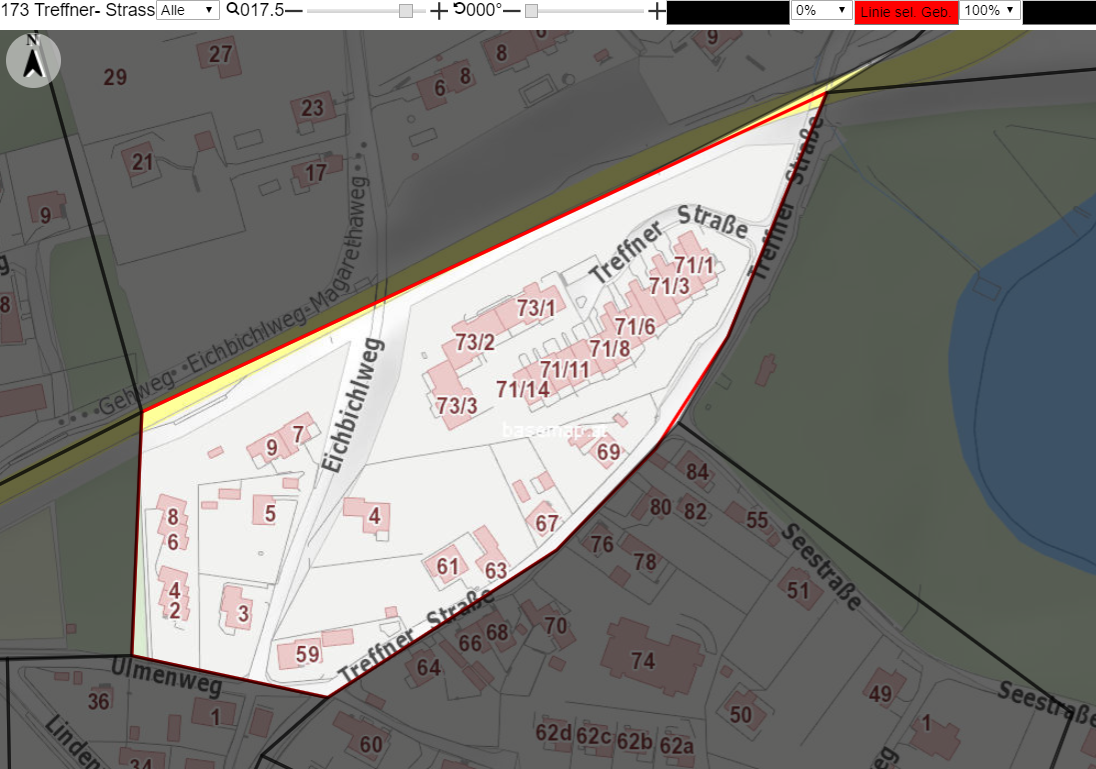
Task: Increase rotation with the plus icon
Action: (656, 10)
